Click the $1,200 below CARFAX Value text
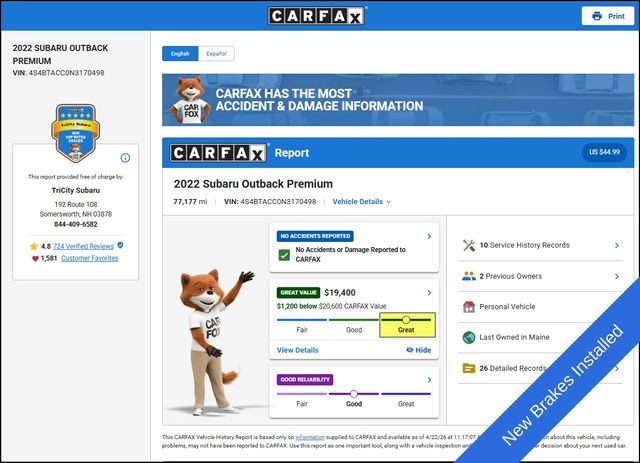640x463 pixels. pos(331,306)
